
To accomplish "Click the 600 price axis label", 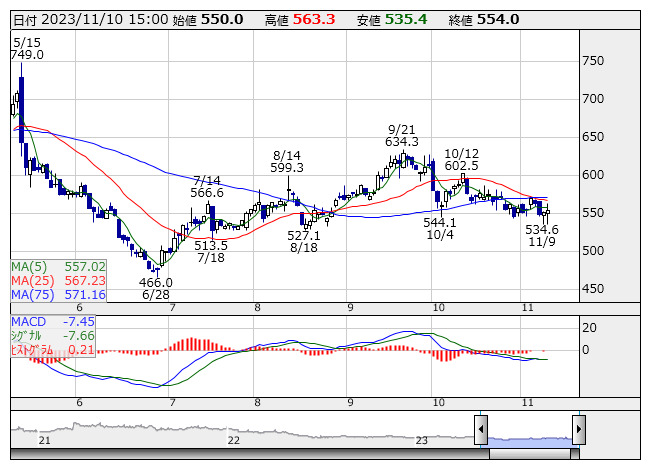I will point(593,175).
